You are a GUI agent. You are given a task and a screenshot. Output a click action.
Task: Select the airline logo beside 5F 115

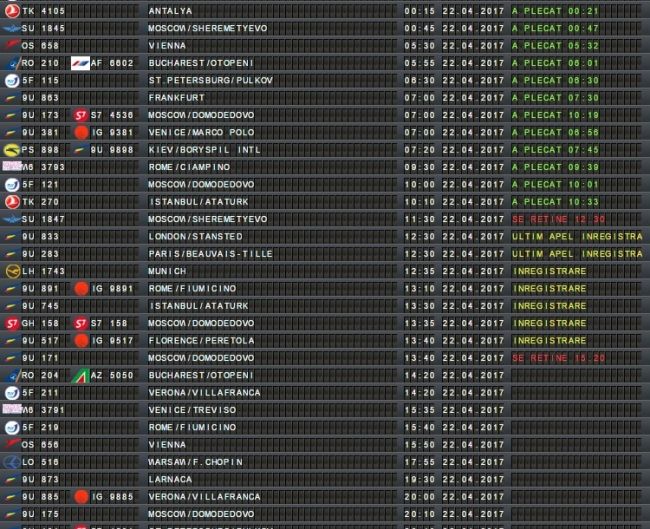coord(12,80)
